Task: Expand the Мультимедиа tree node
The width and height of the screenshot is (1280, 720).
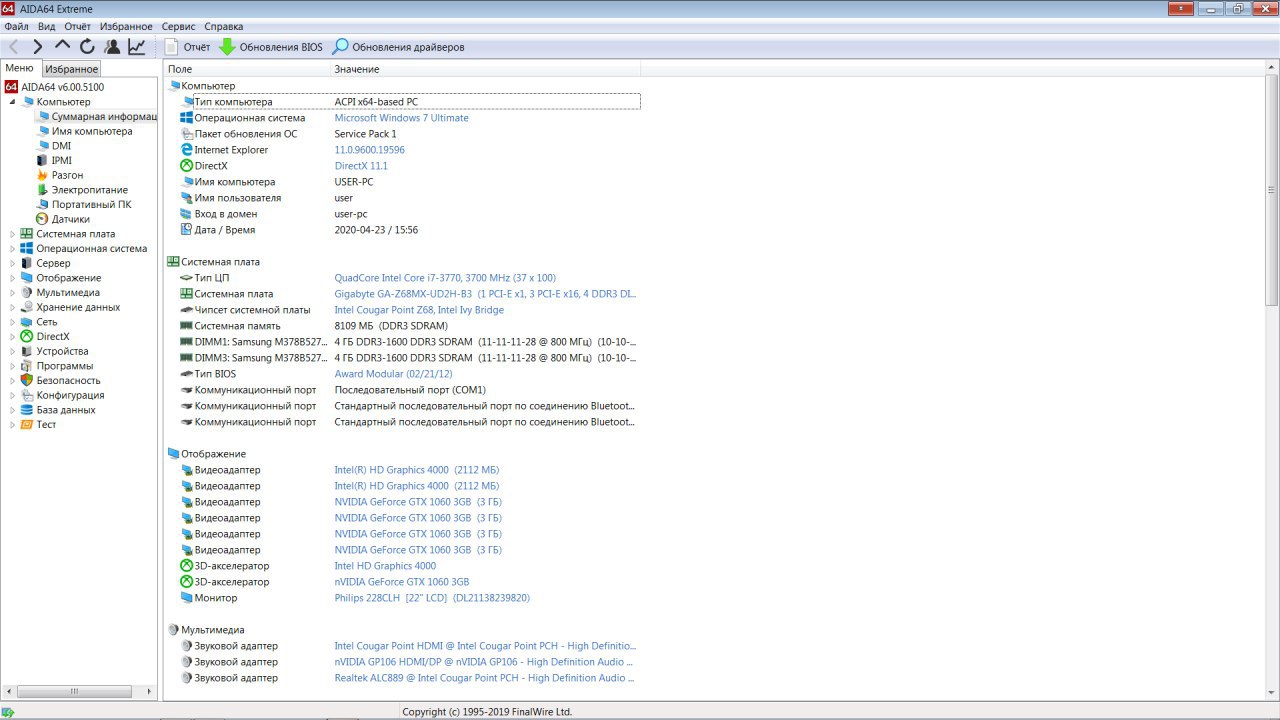Action: pyautogui.click(x=12, y=293)
